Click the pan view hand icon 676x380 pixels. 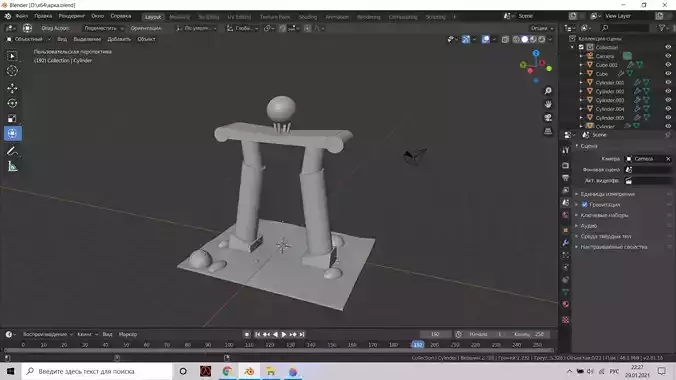pyautogui.click(x=548, y=104)
